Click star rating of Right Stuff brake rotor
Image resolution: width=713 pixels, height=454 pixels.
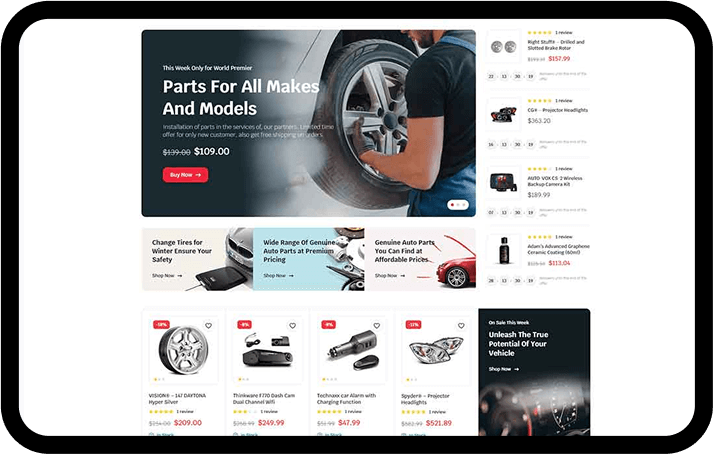(539, 33)
